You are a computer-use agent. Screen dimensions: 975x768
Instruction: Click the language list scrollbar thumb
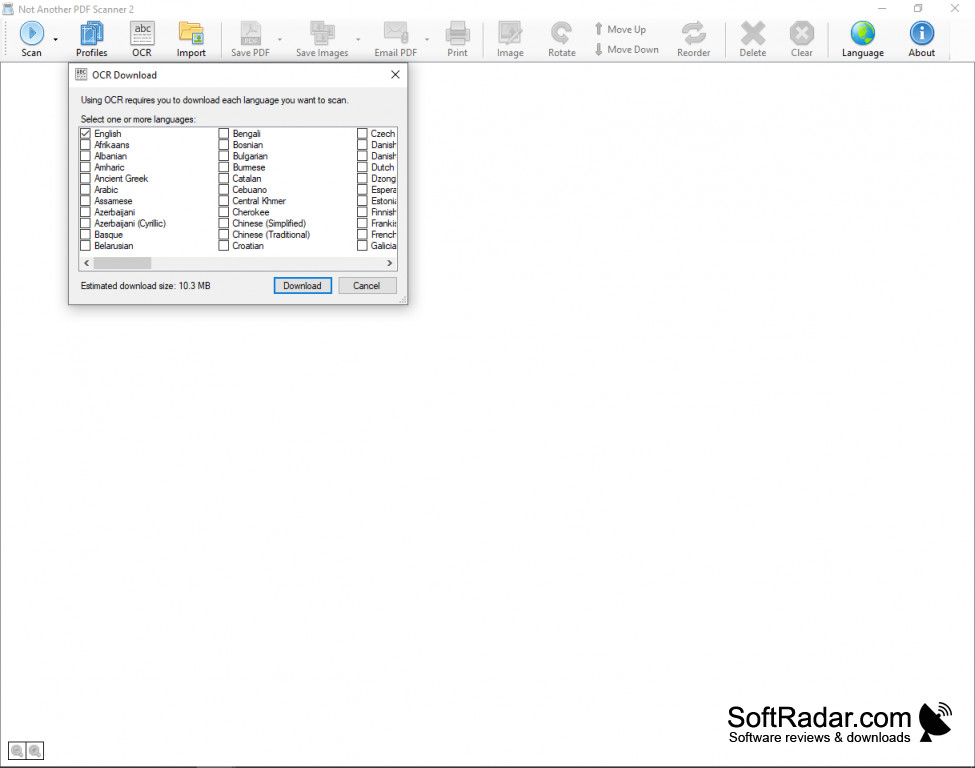click(122, 263)
